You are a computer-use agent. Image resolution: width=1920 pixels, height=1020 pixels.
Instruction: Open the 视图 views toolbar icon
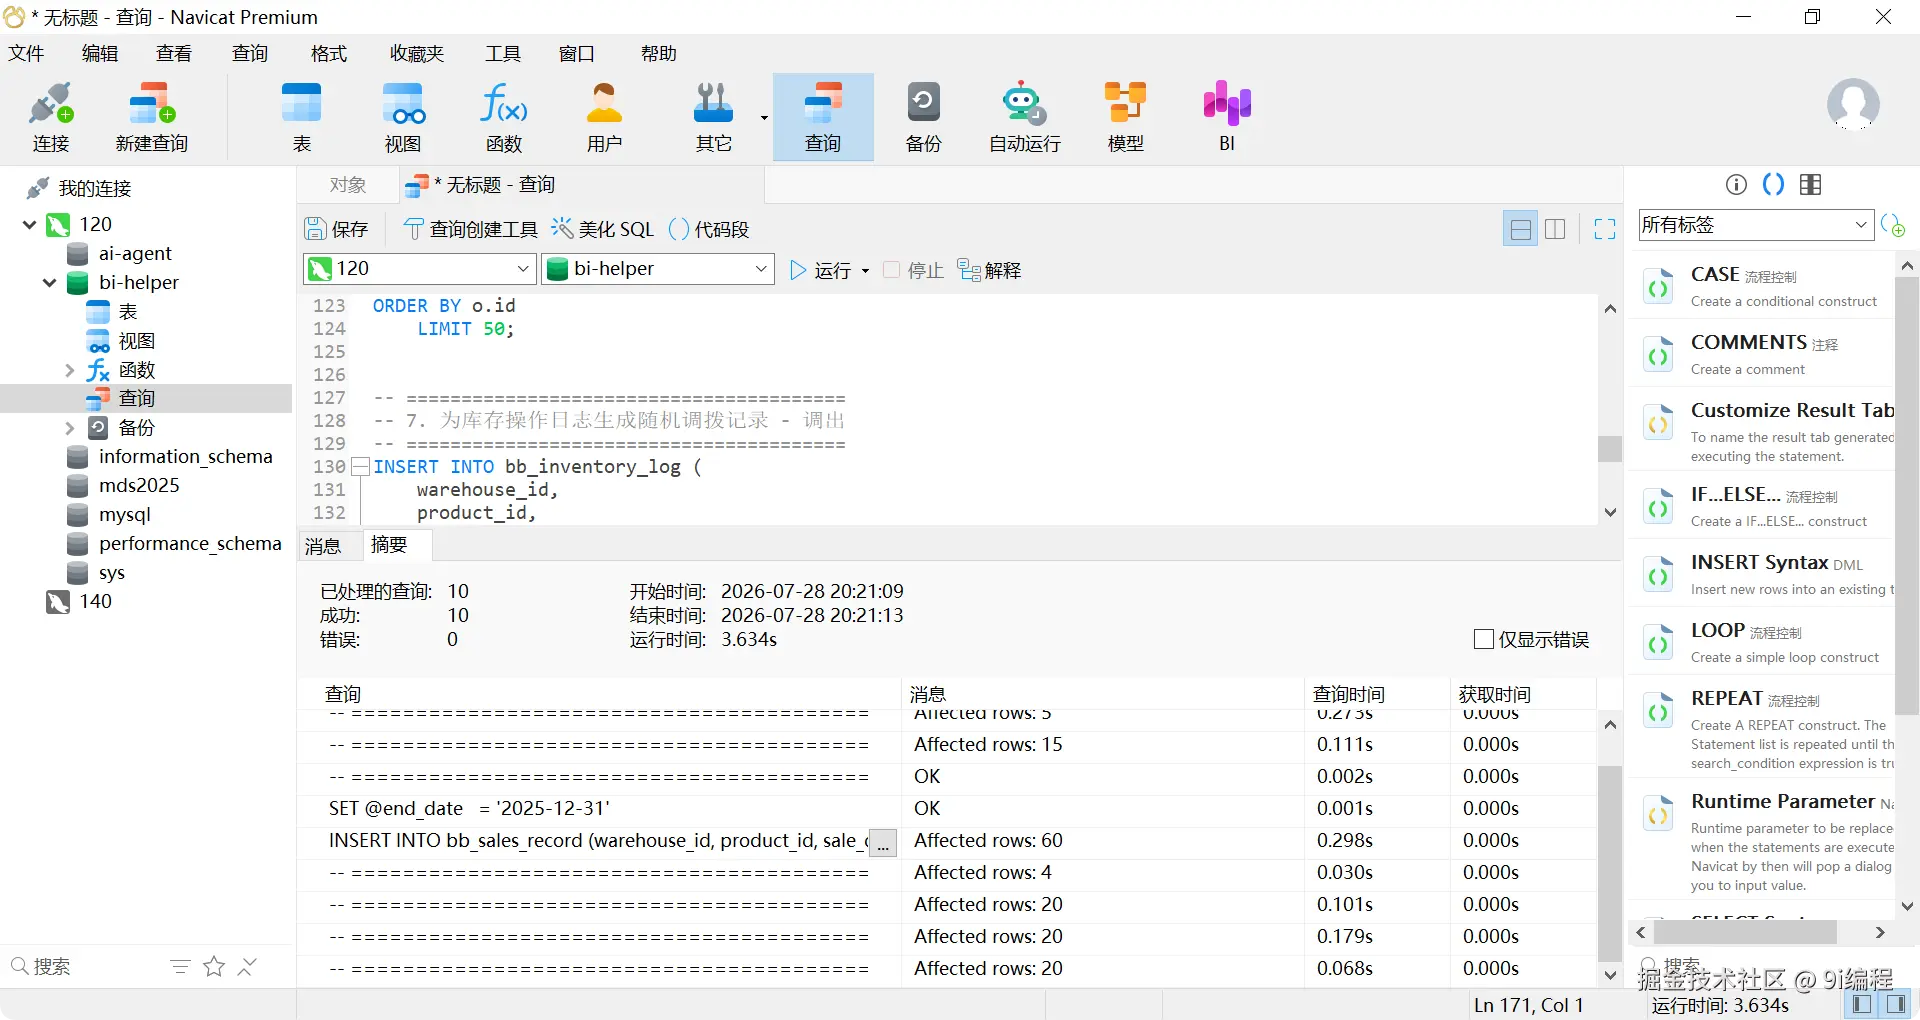403,117
